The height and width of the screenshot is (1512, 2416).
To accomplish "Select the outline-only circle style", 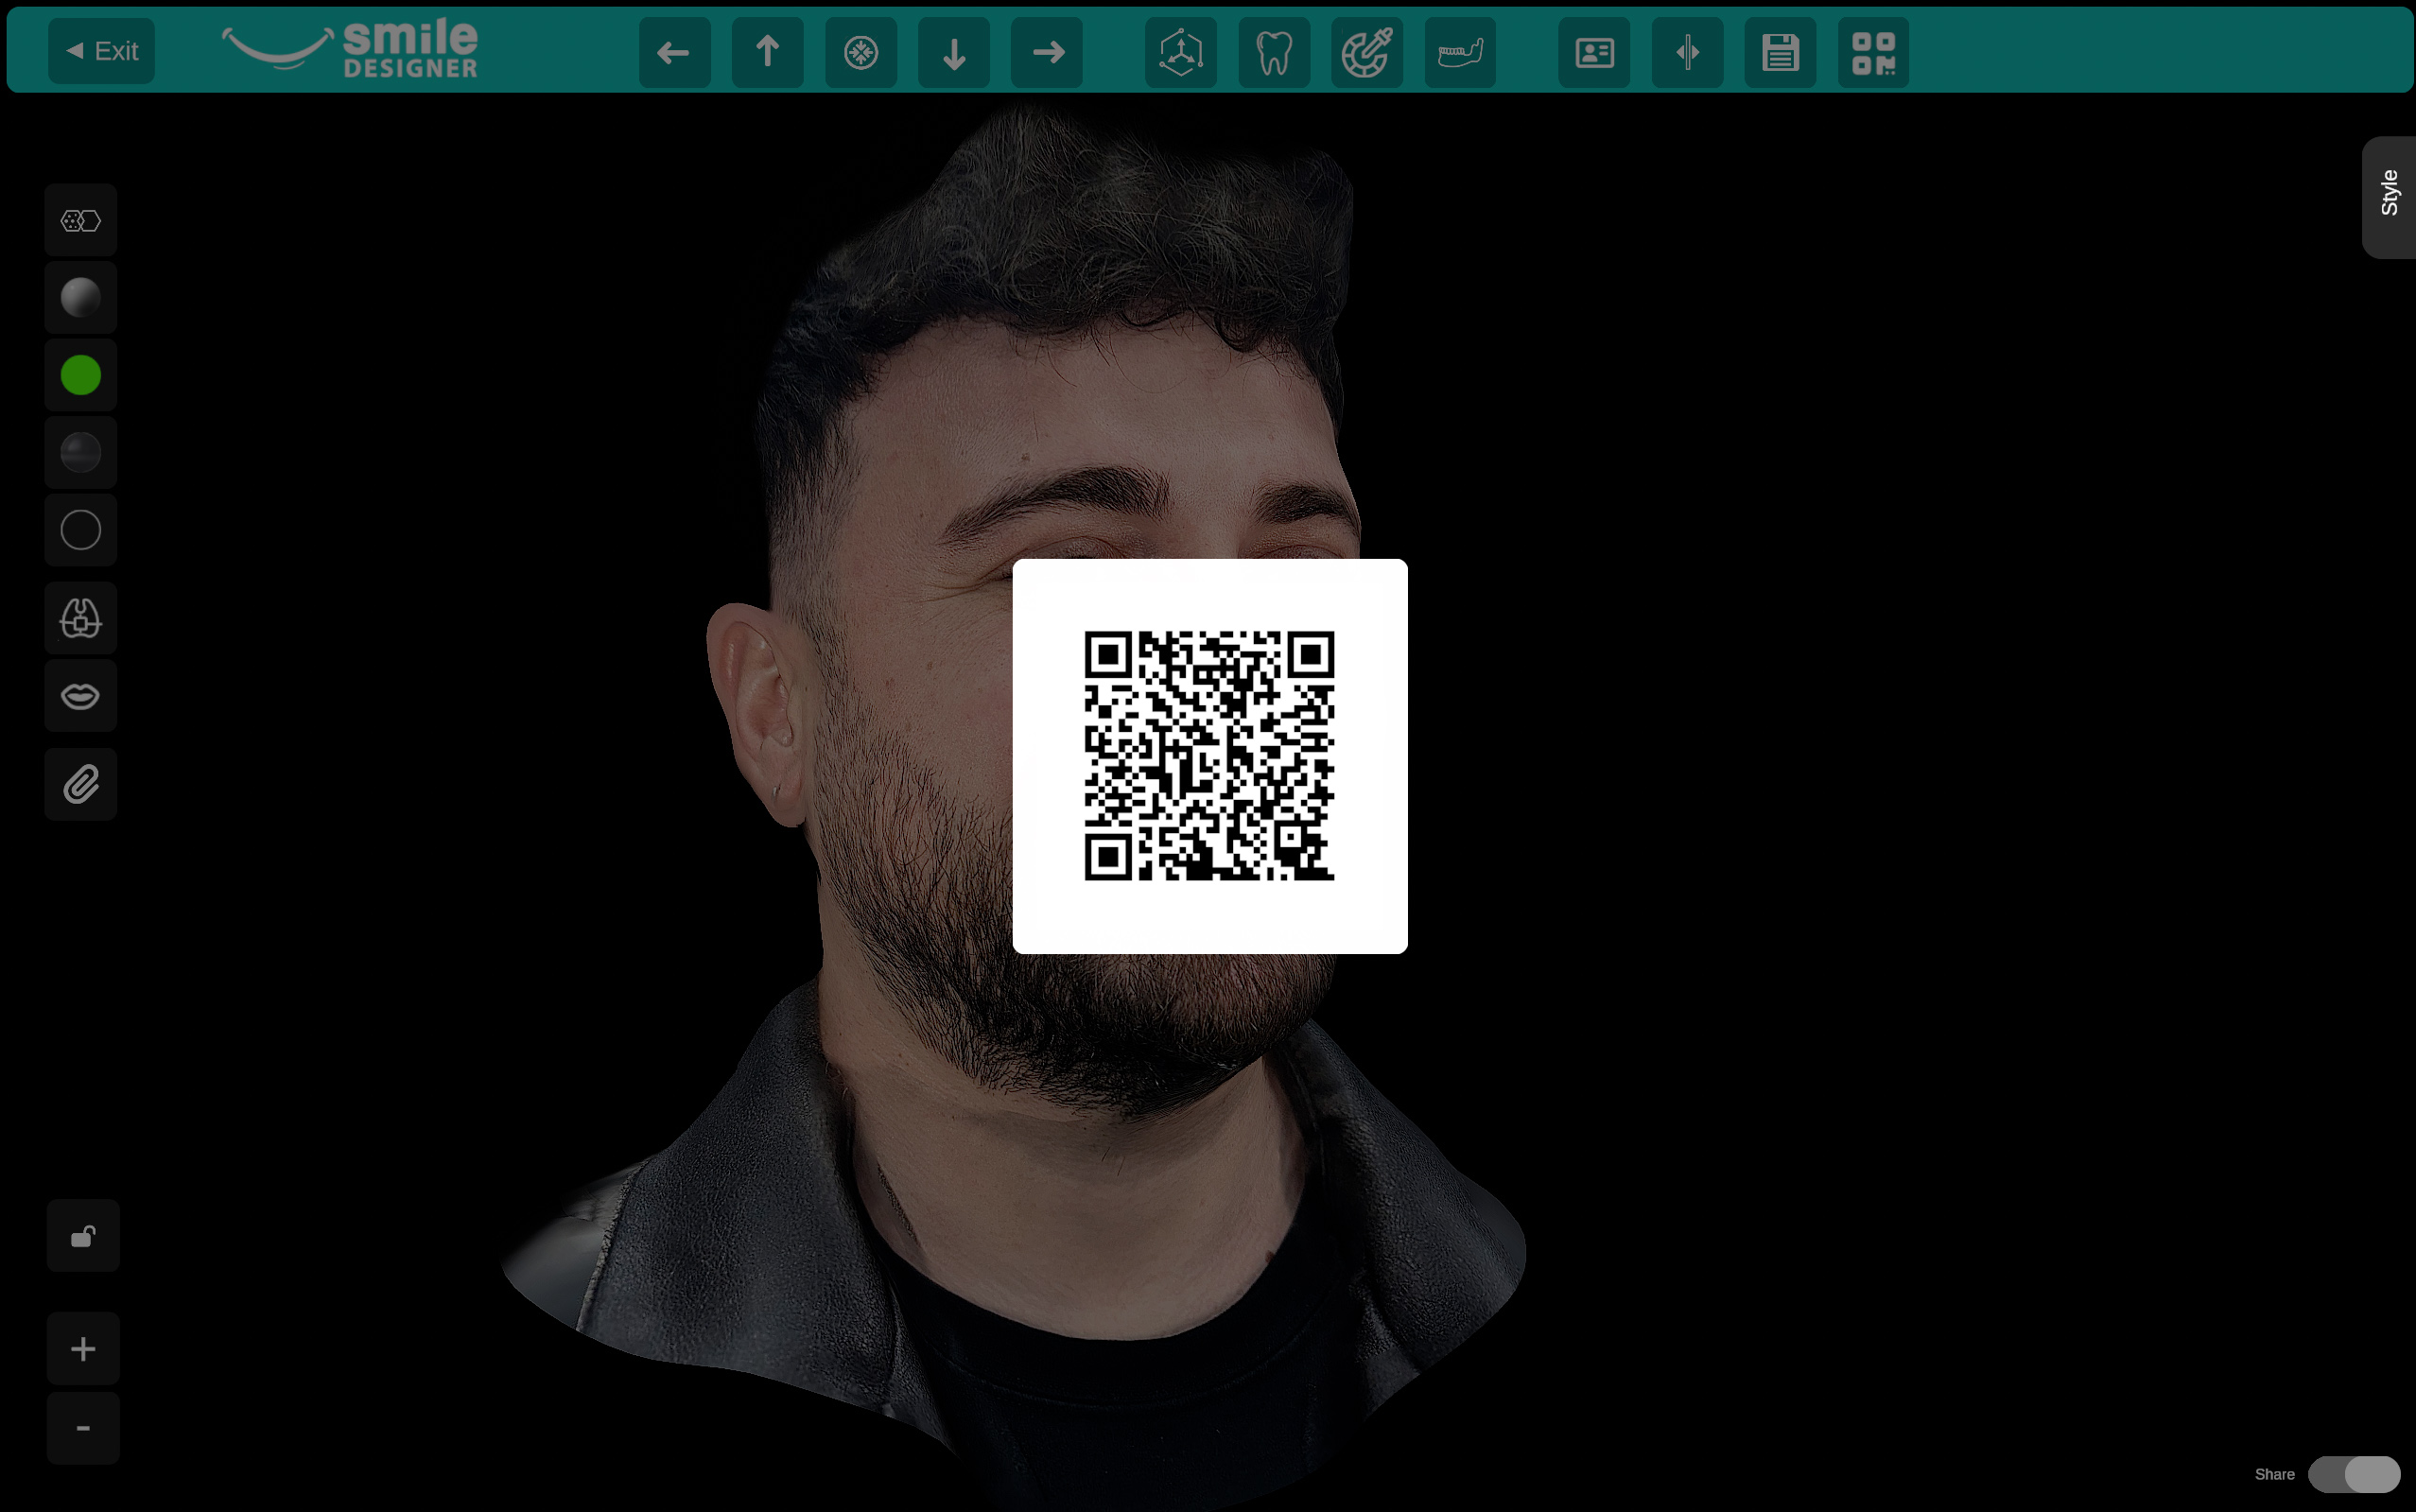I will pos(81,530).
